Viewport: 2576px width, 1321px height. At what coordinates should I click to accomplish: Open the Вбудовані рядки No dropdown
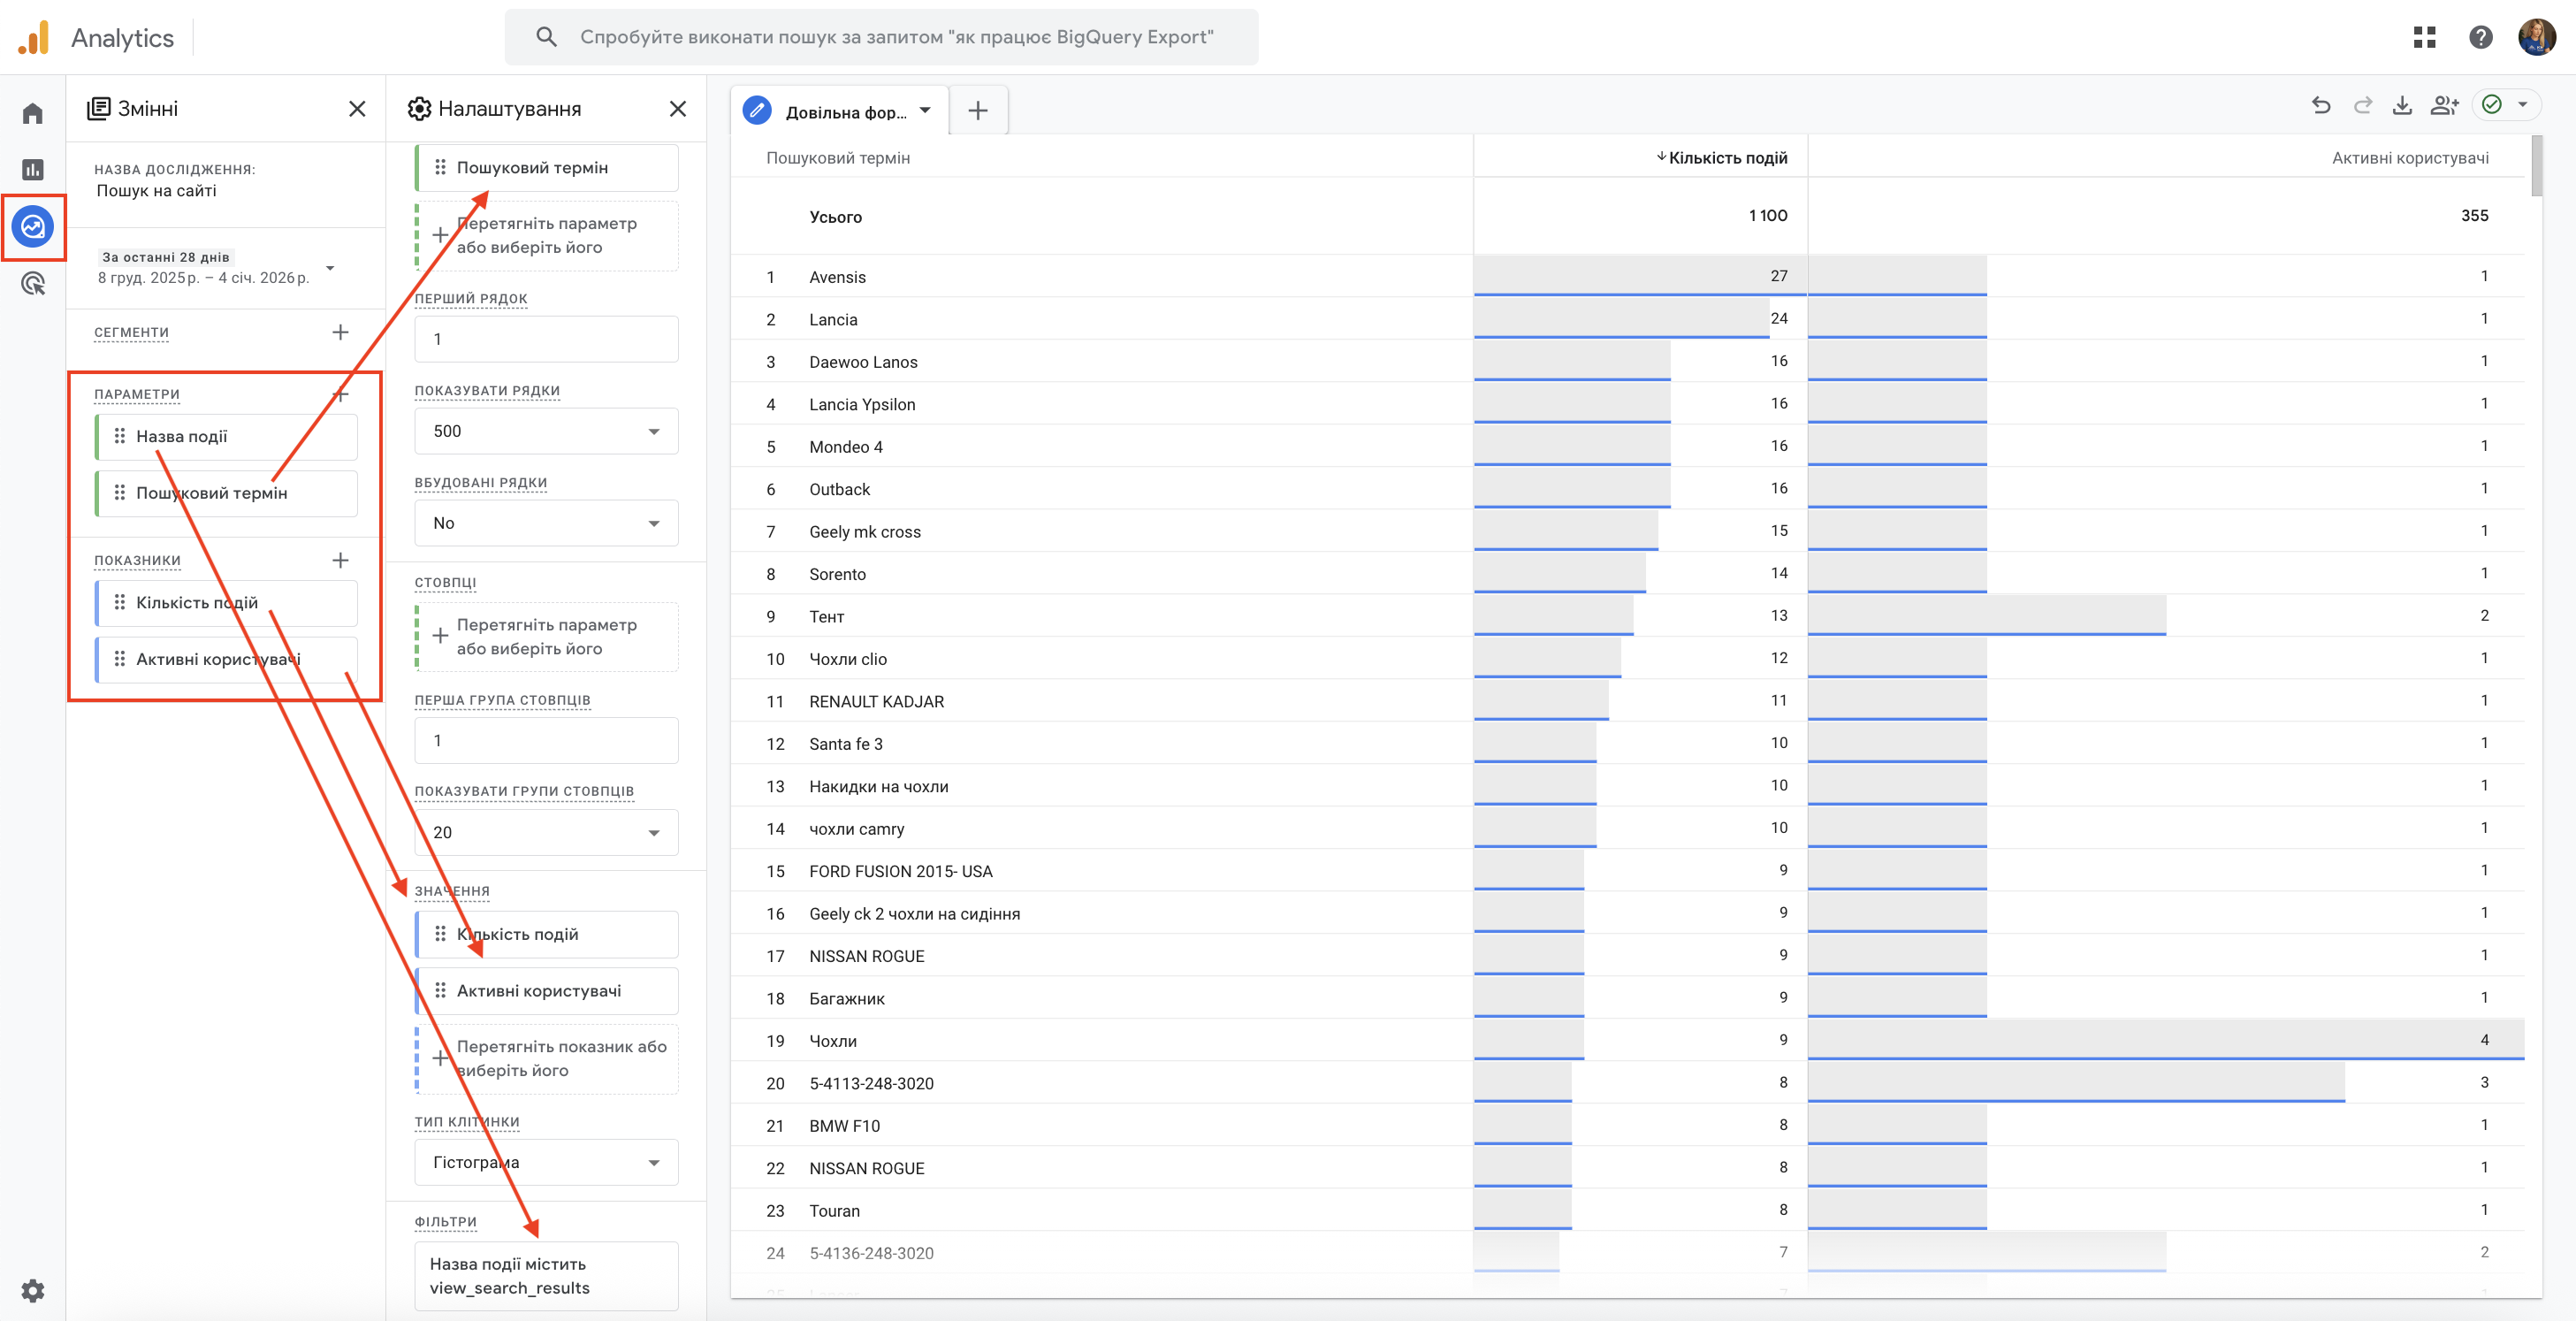point(546,523)
